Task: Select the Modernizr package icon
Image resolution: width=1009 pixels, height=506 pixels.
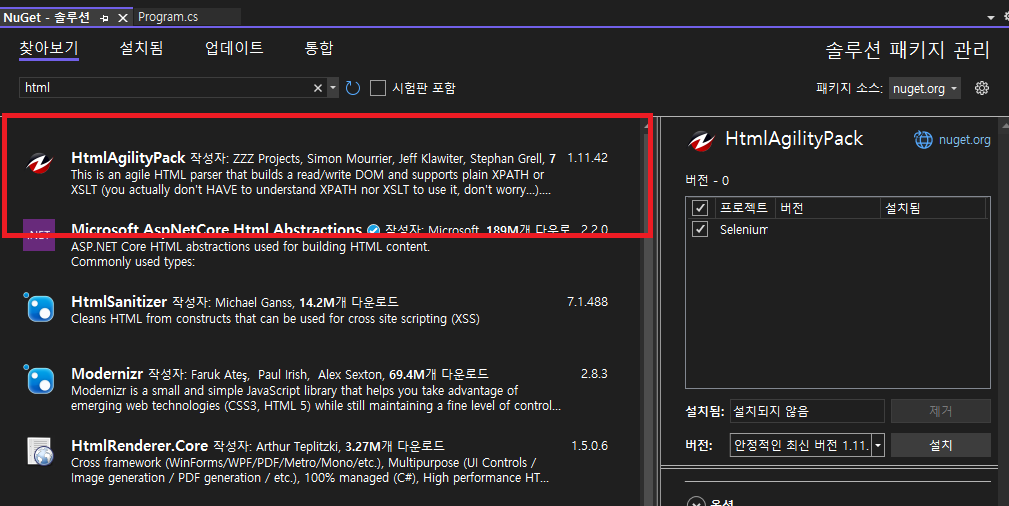Action: click(x=39, y=379)
